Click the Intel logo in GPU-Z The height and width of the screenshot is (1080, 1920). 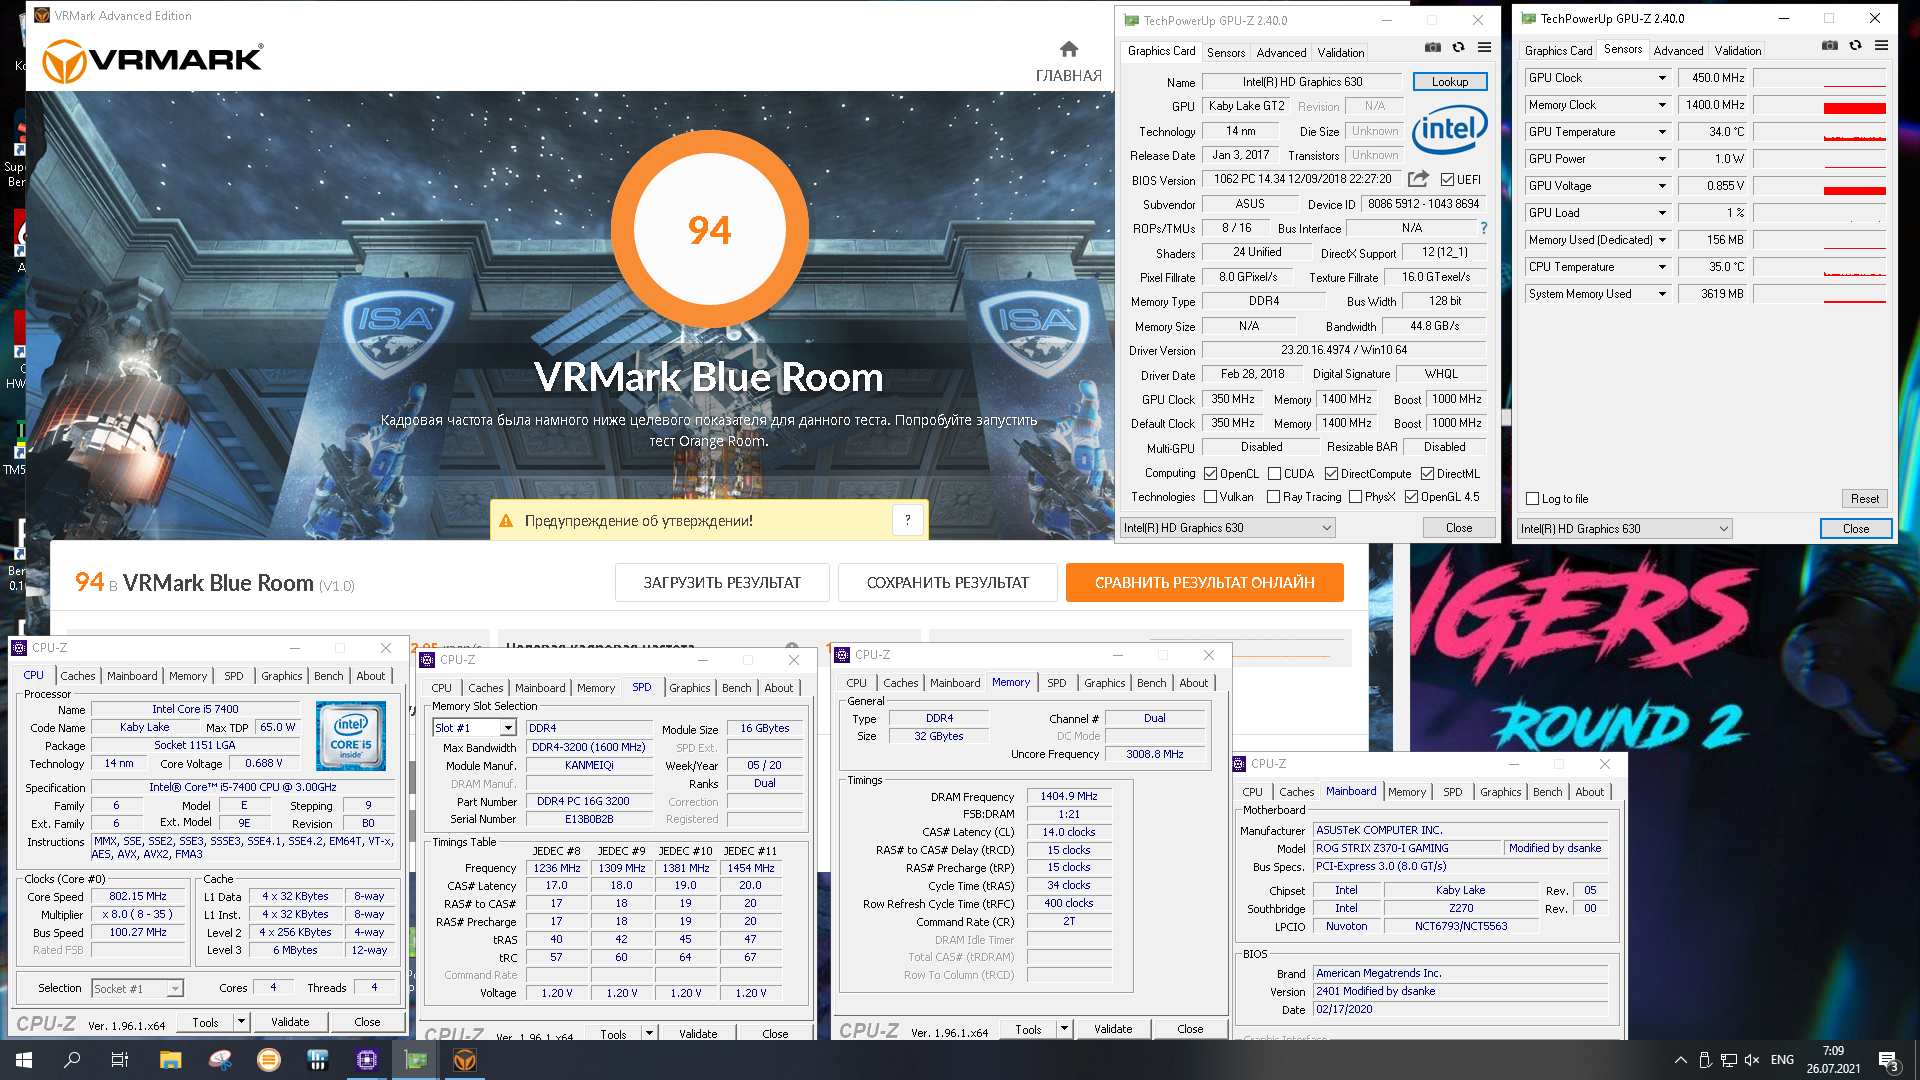coord(1449,130)
